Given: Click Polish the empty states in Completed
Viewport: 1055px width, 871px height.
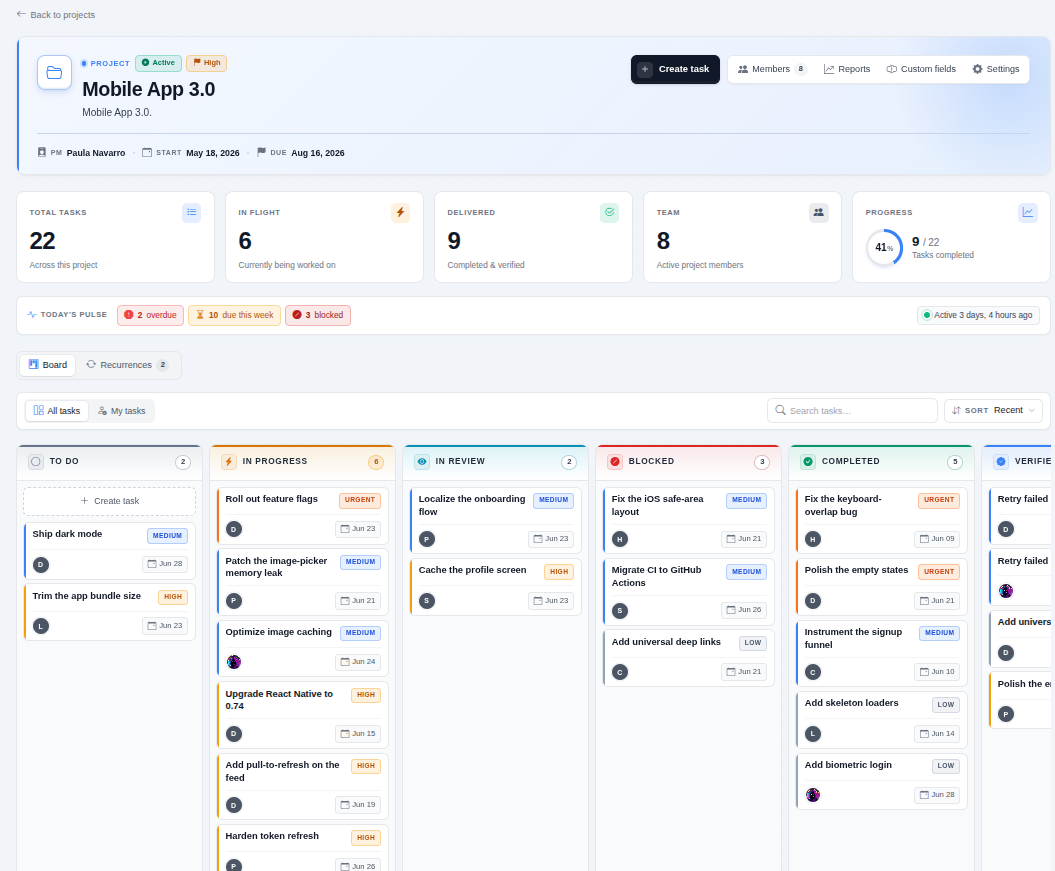Looking at the screenshot, I should (x=857, y=570).
